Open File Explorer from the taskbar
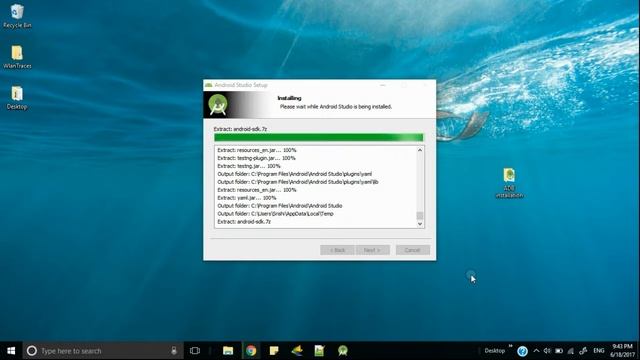The height and width of the screenshot is (360, 640). point(228,351)
